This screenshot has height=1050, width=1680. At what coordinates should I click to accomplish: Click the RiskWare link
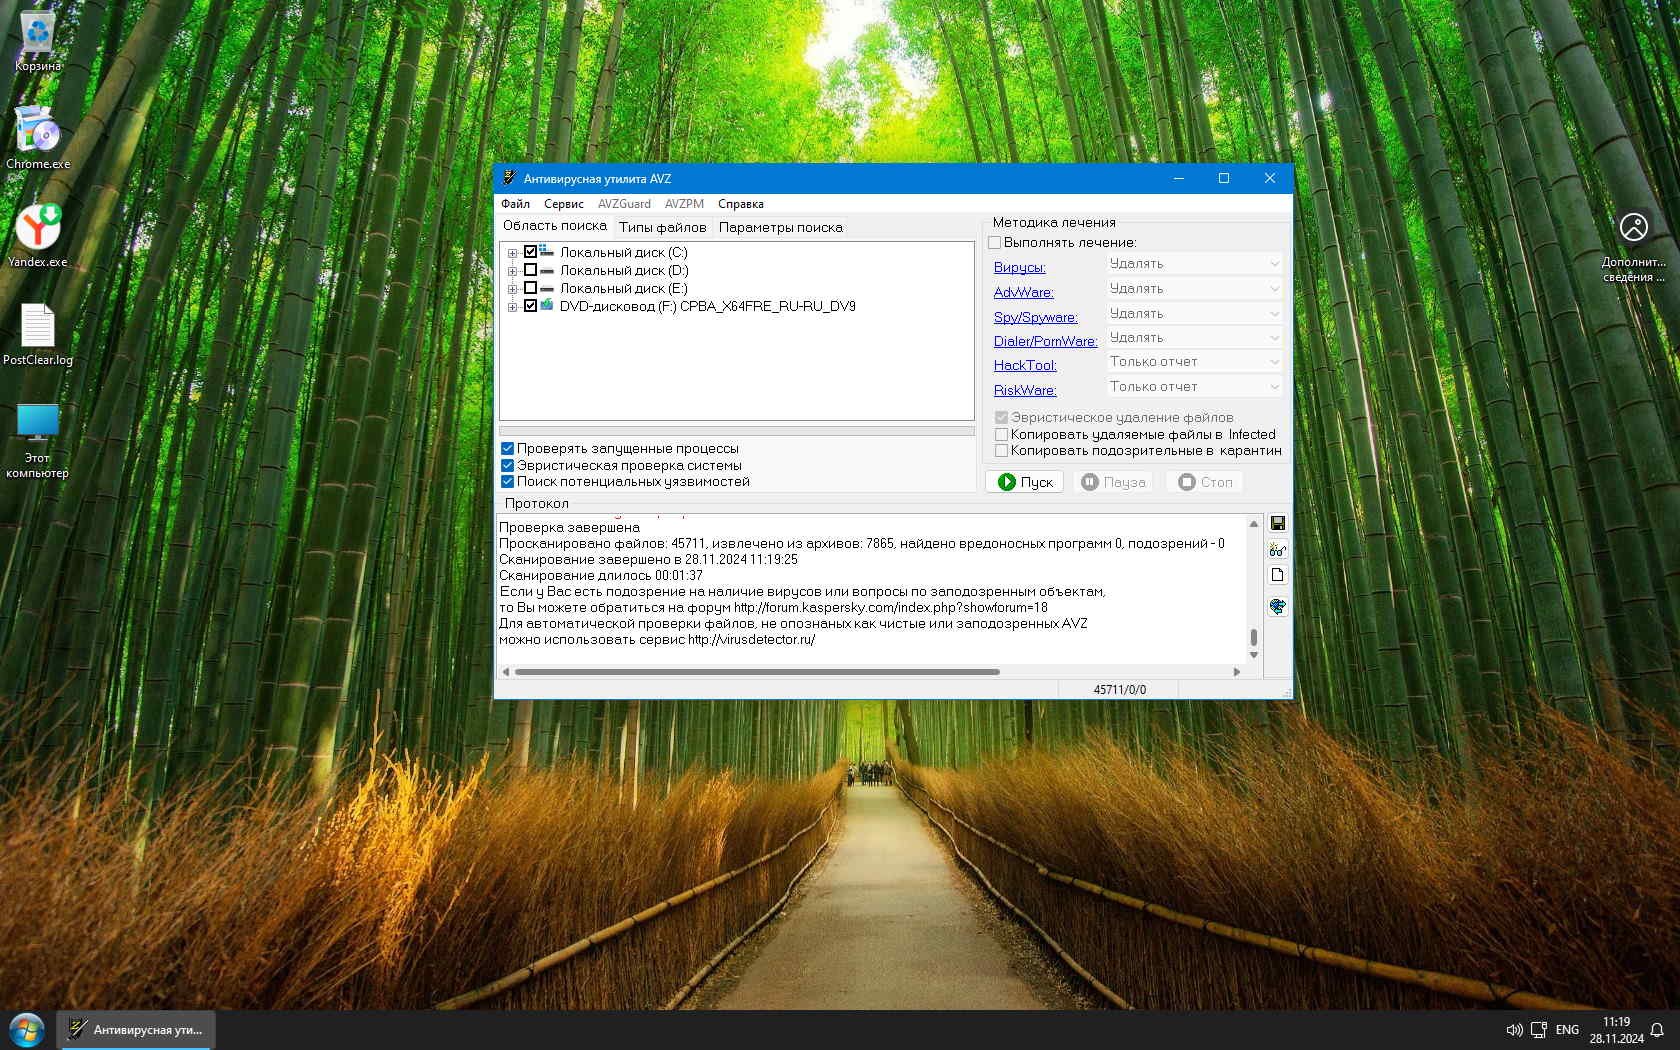point(1025,390)
